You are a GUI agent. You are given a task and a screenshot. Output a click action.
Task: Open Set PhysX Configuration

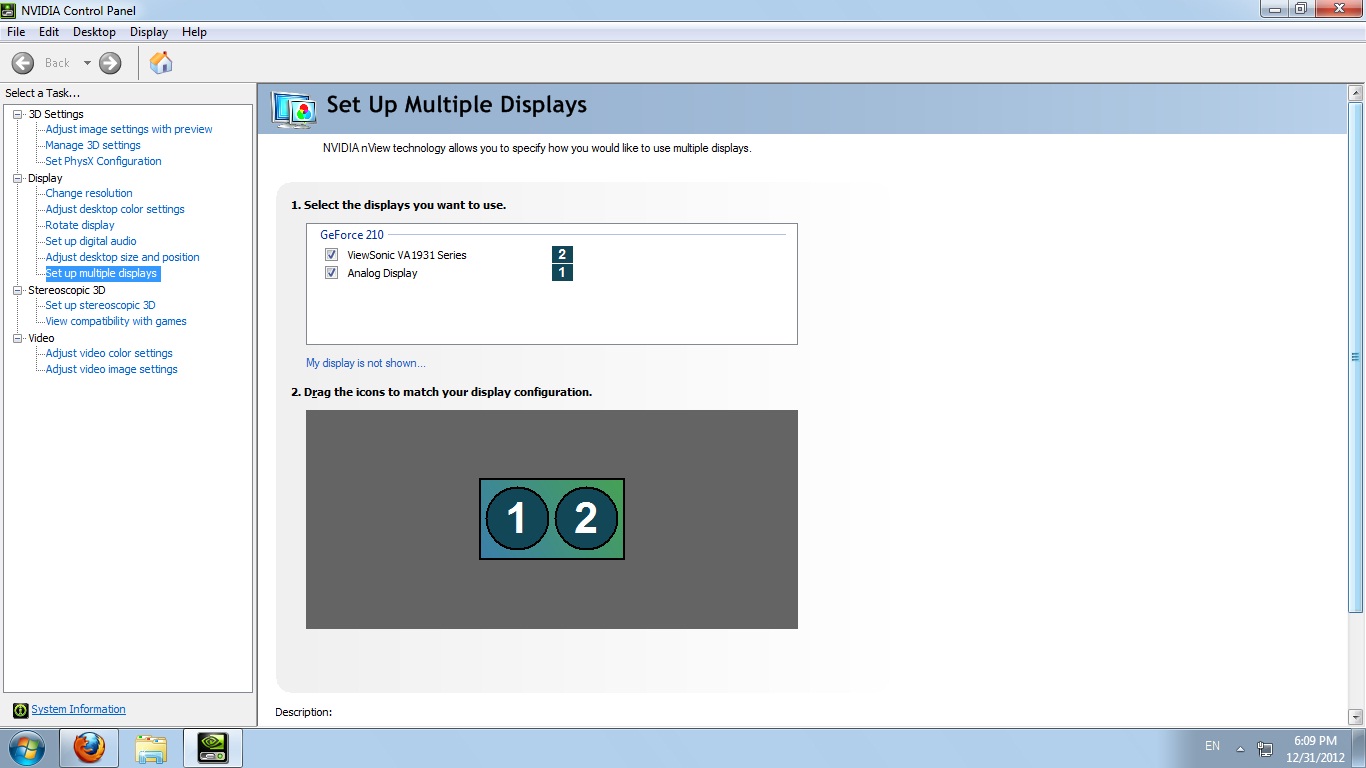point(103,161)
